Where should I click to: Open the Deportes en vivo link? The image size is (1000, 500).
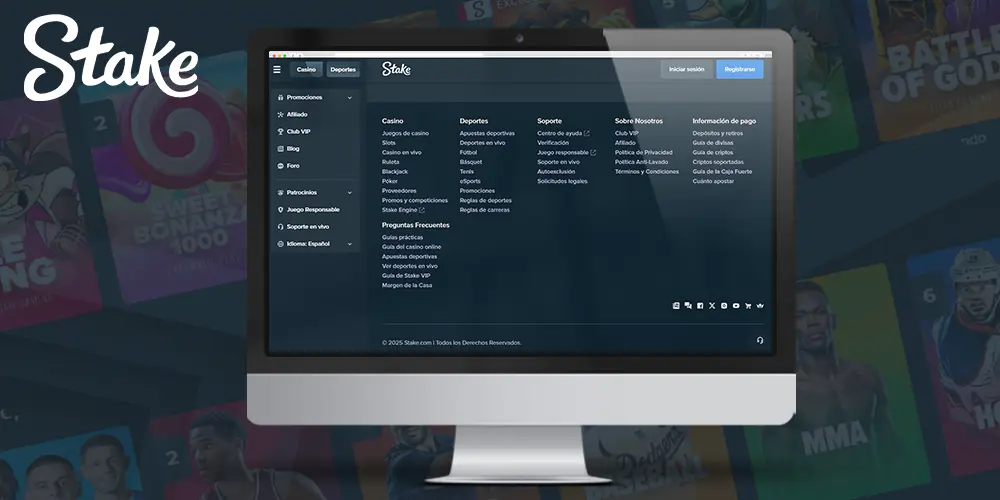(x=483, y=143)
